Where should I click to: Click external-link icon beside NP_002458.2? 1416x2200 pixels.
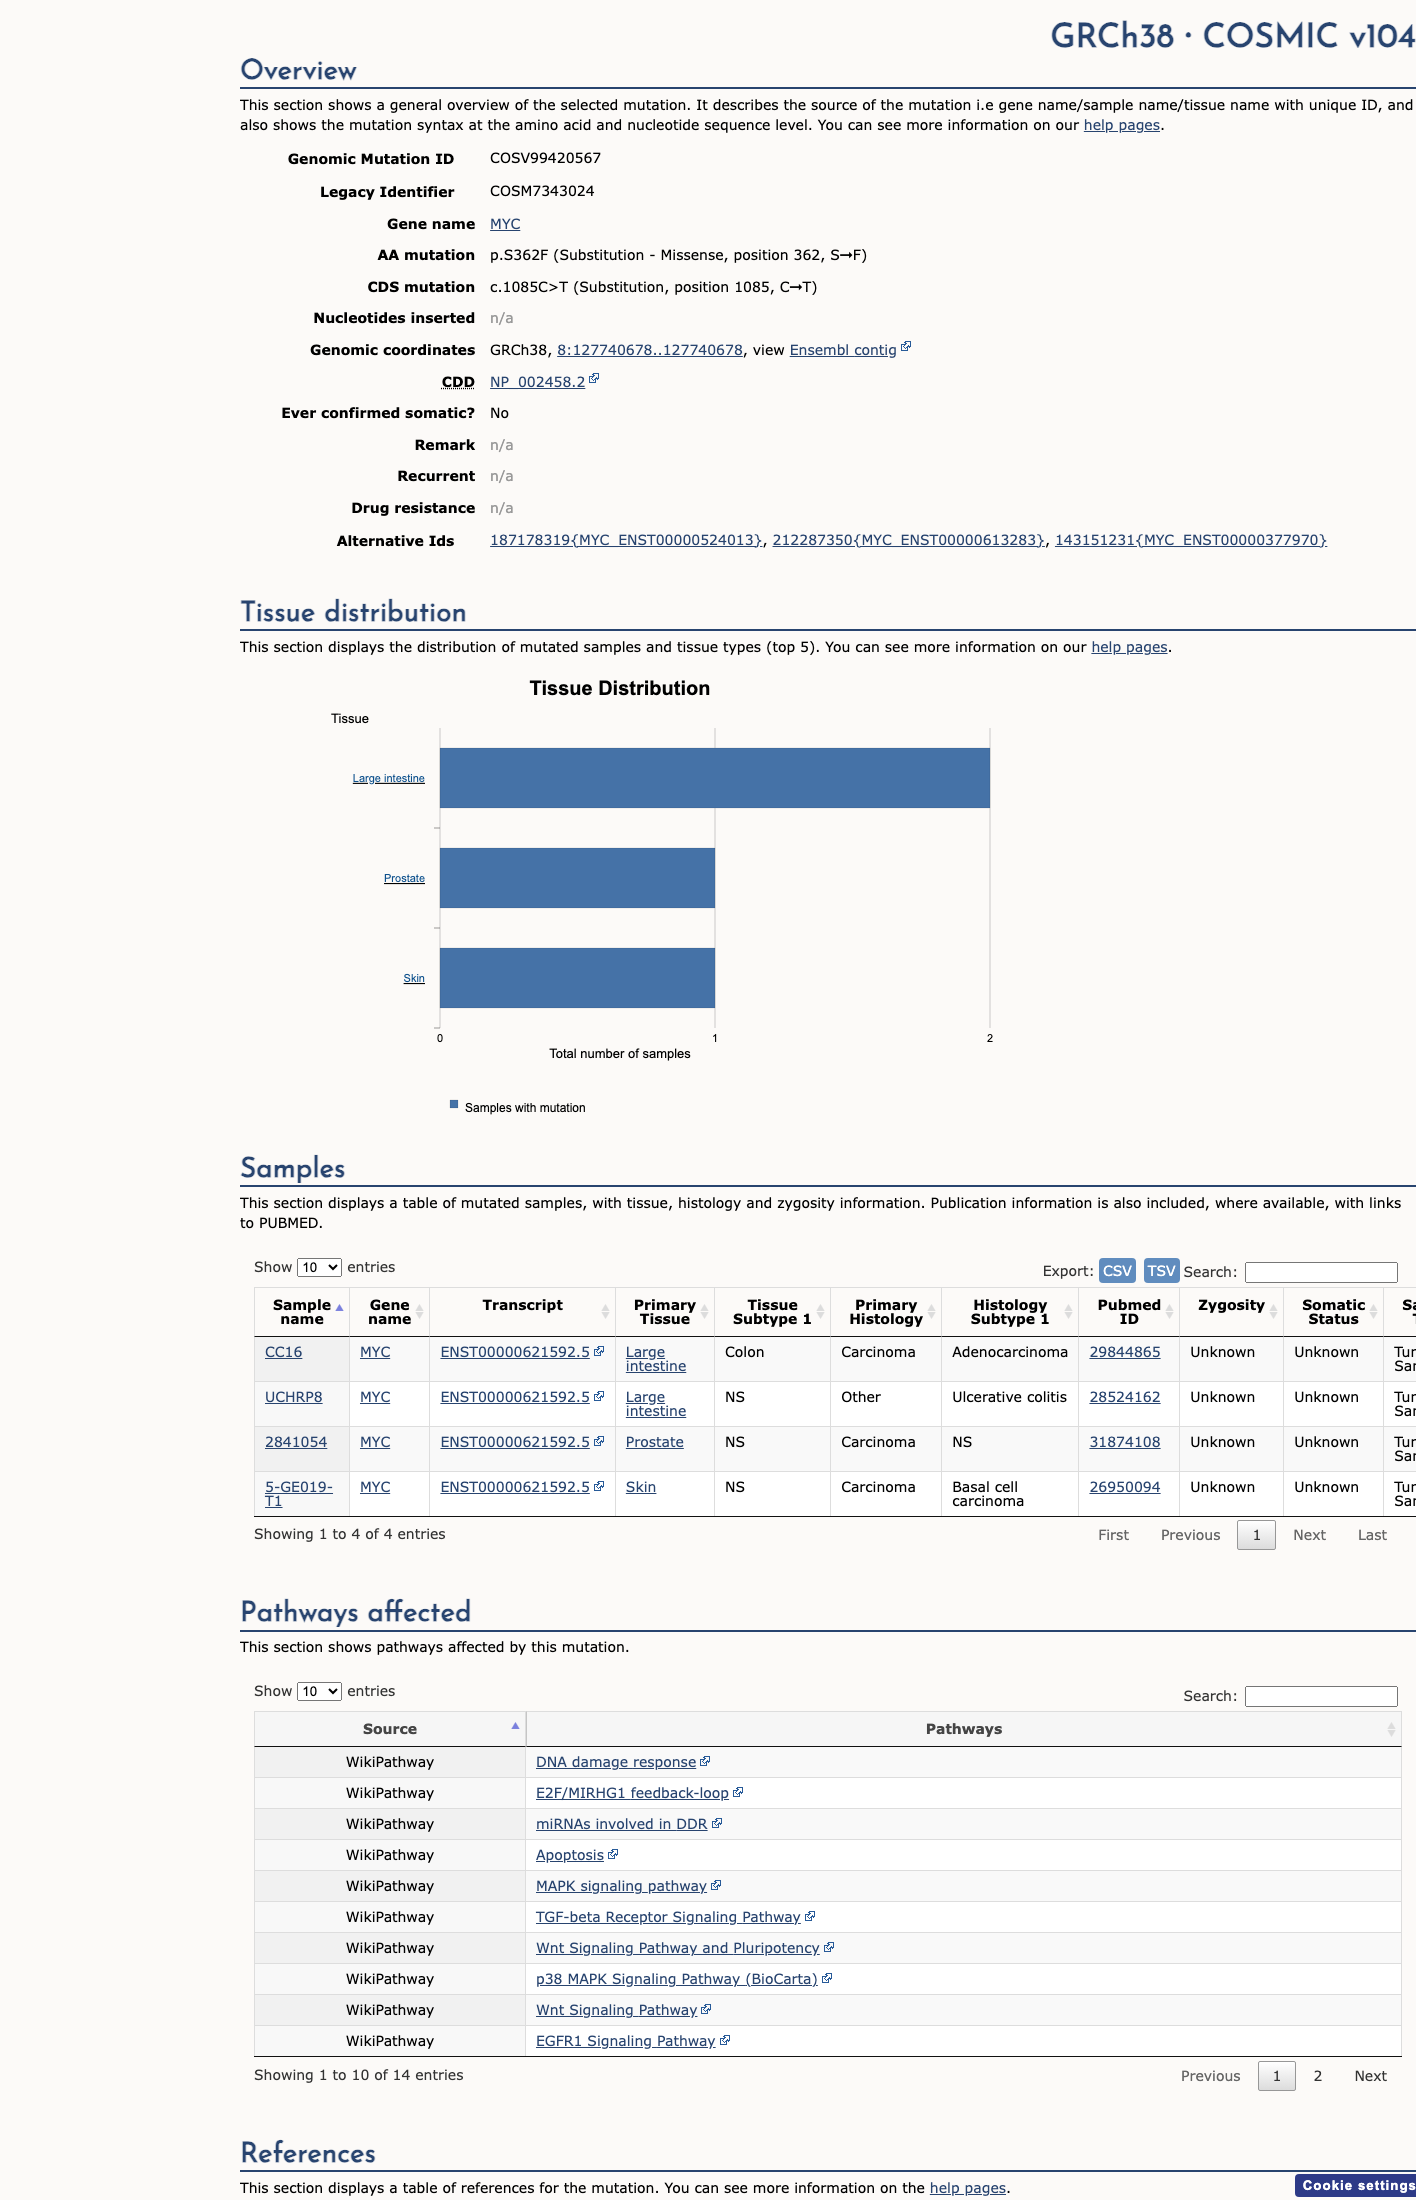(x=594, y=378)
